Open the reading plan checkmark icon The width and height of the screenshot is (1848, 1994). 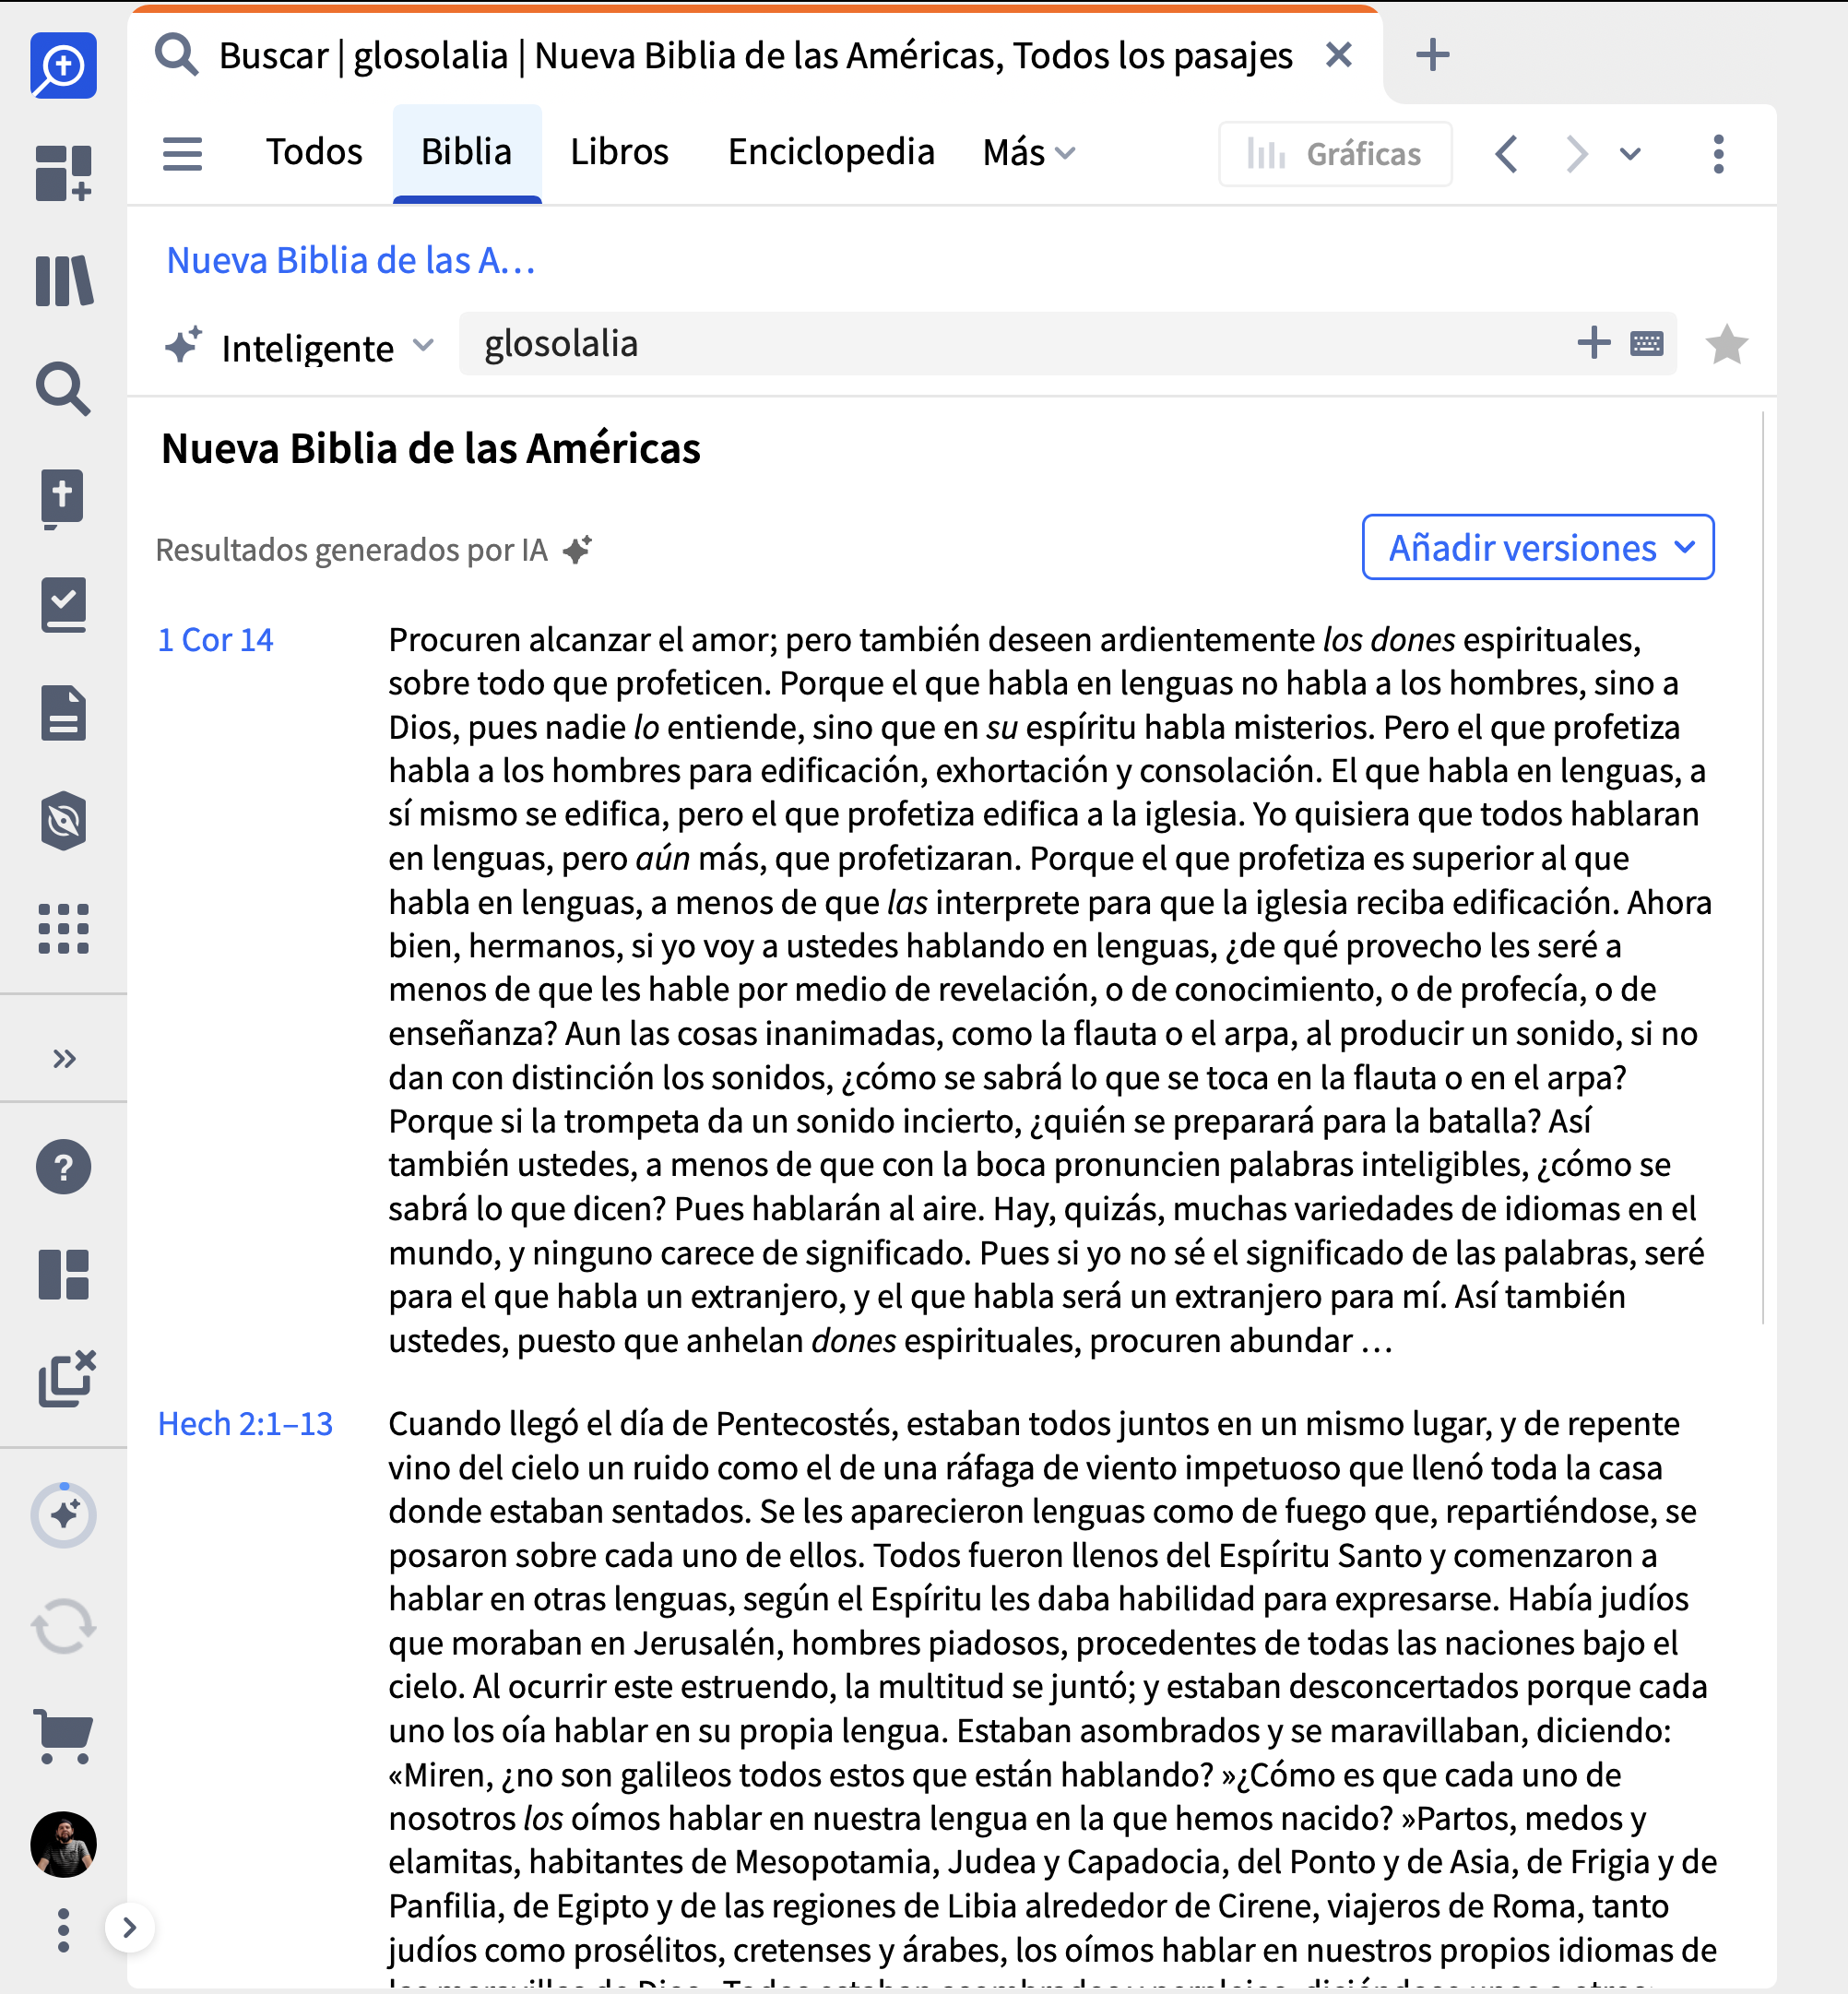(63, 605)
